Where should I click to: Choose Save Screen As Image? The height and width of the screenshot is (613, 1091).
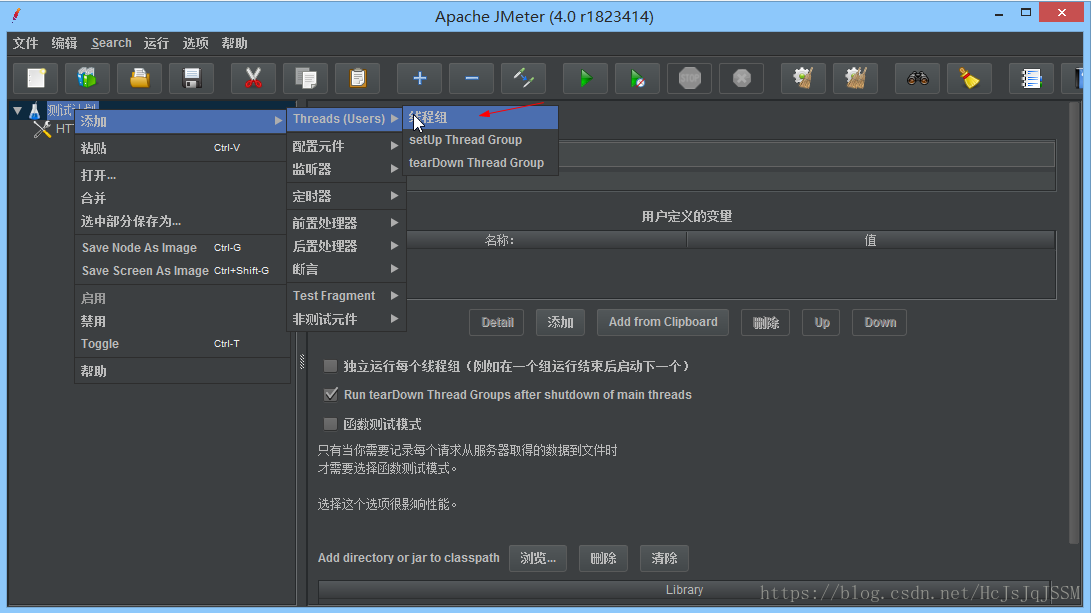click(x=180, y=271)
